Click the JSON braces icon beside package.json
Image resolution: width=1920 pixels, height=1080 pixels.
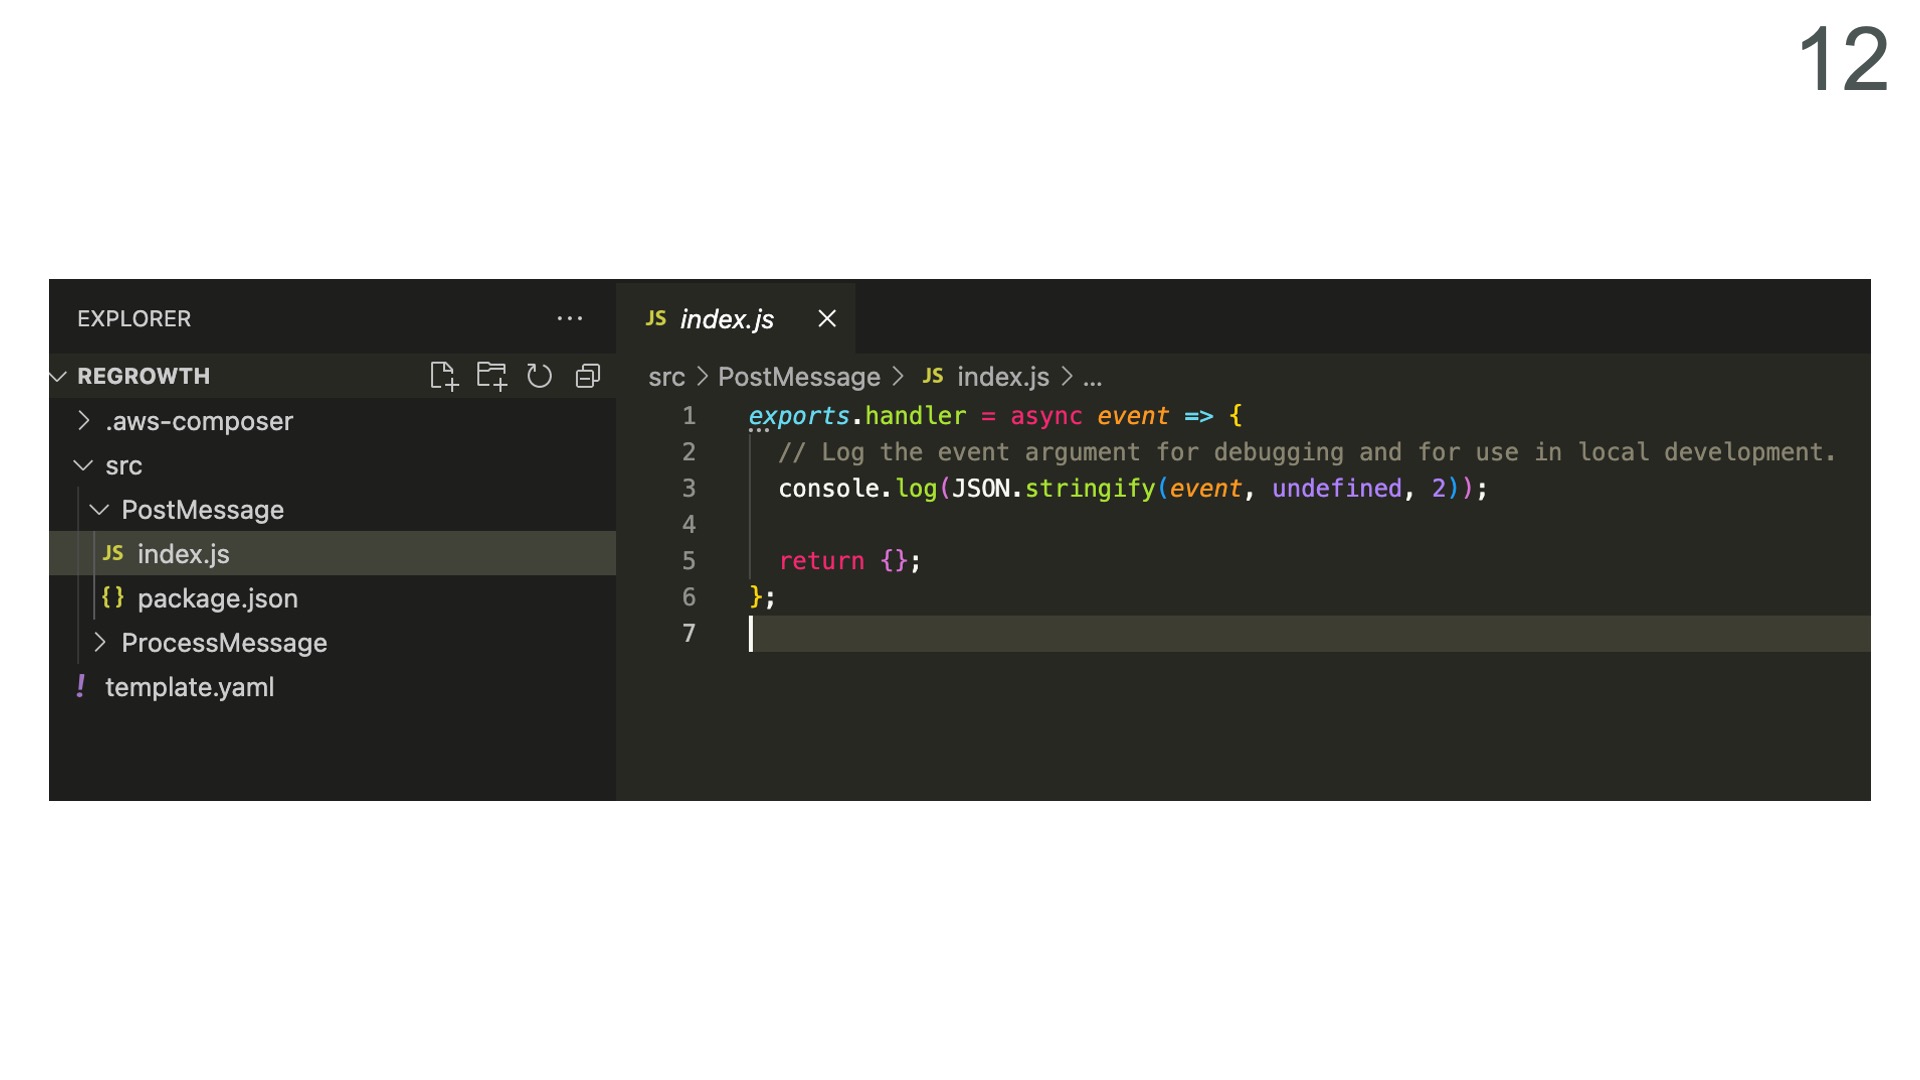click(x=113, y=598)
